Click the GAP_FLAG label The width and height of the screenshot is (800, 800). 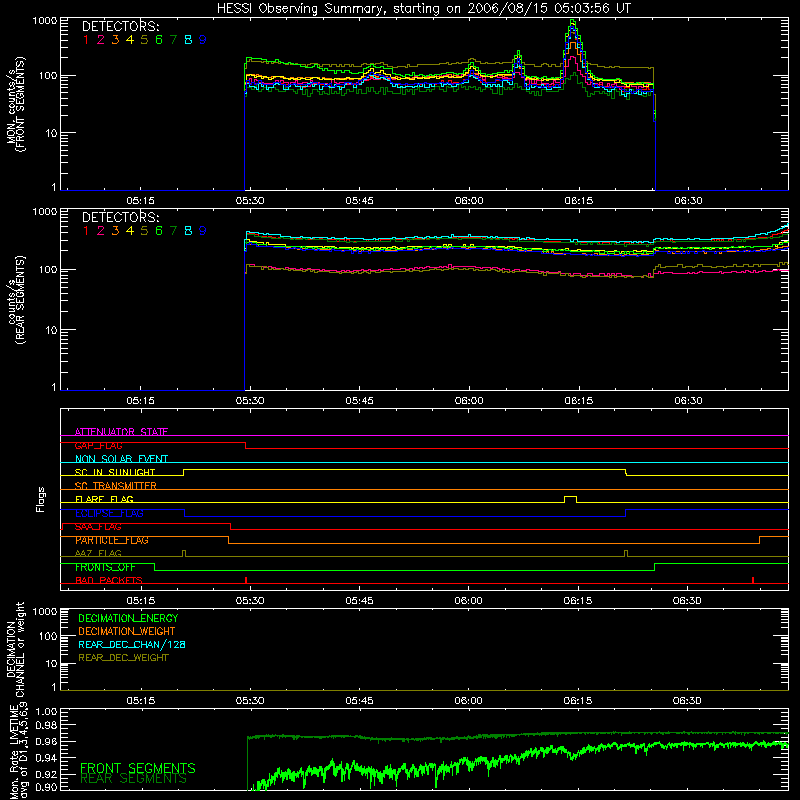98,445
